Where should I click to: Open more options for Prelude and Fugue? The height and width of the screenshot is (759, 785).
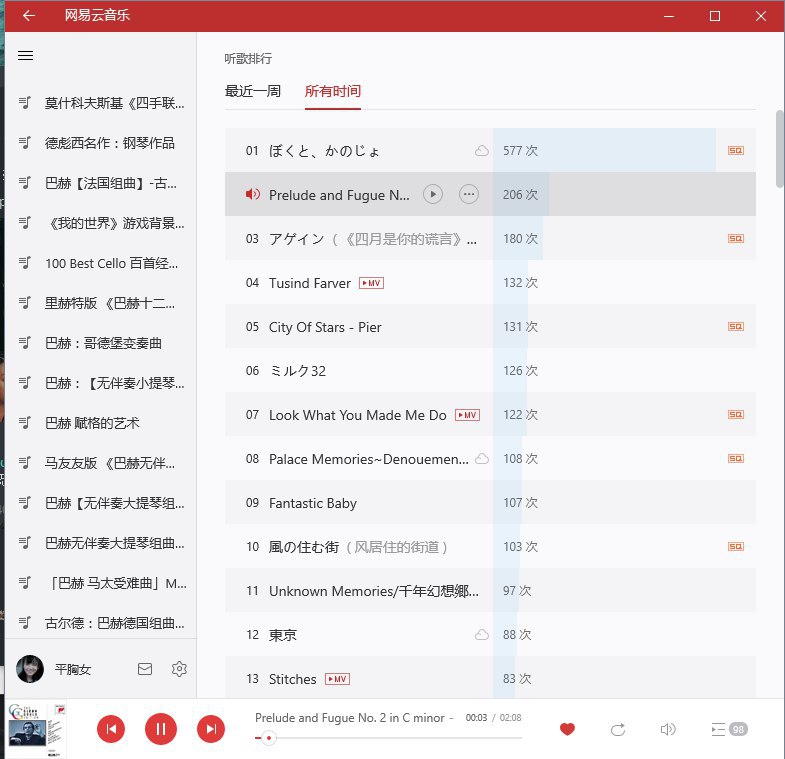click(x=468, y=195)
